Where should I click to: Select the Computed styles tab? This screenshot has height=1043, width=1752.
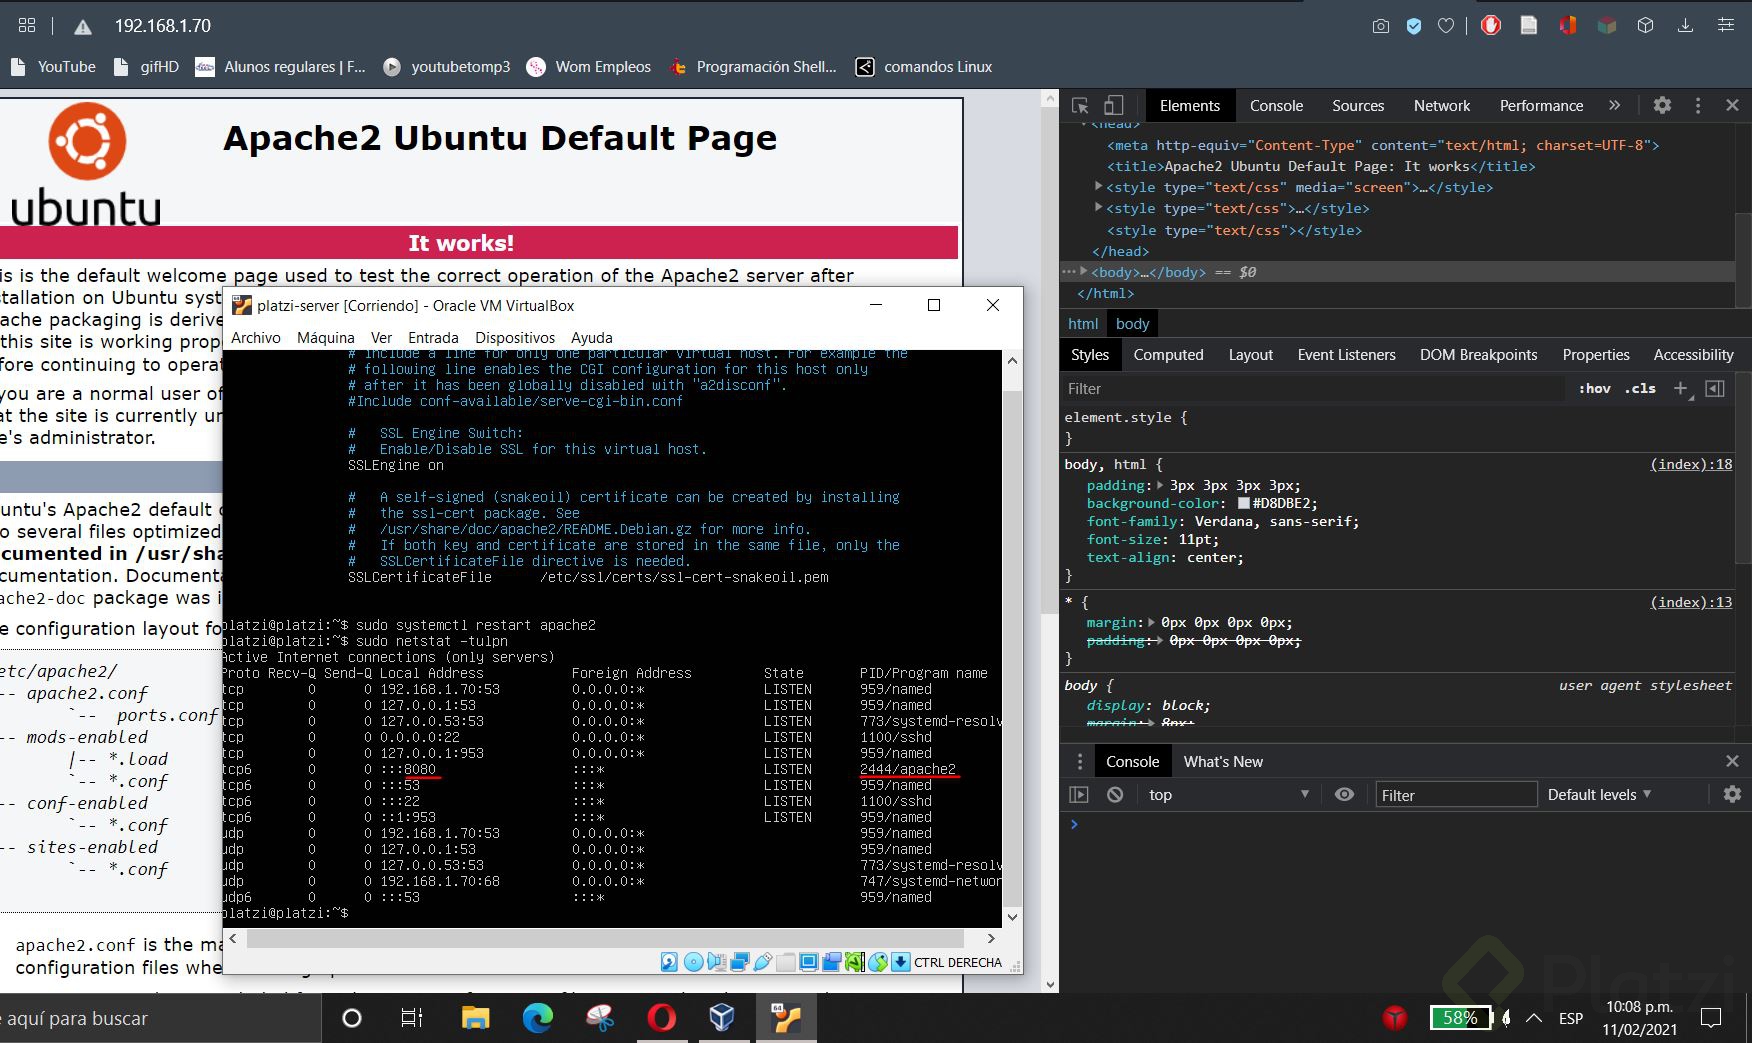[1168, 354]
